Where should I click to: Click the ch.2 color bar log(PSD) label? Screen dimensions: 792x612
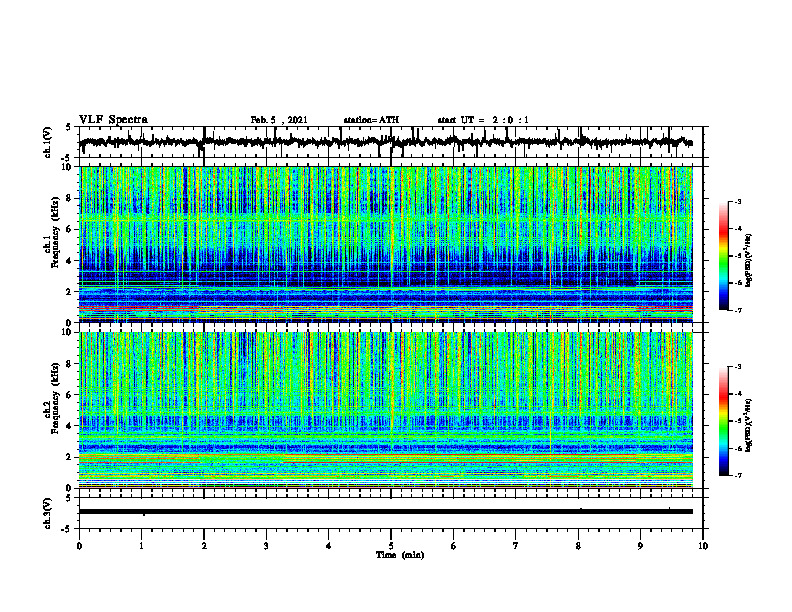(749, 425)
